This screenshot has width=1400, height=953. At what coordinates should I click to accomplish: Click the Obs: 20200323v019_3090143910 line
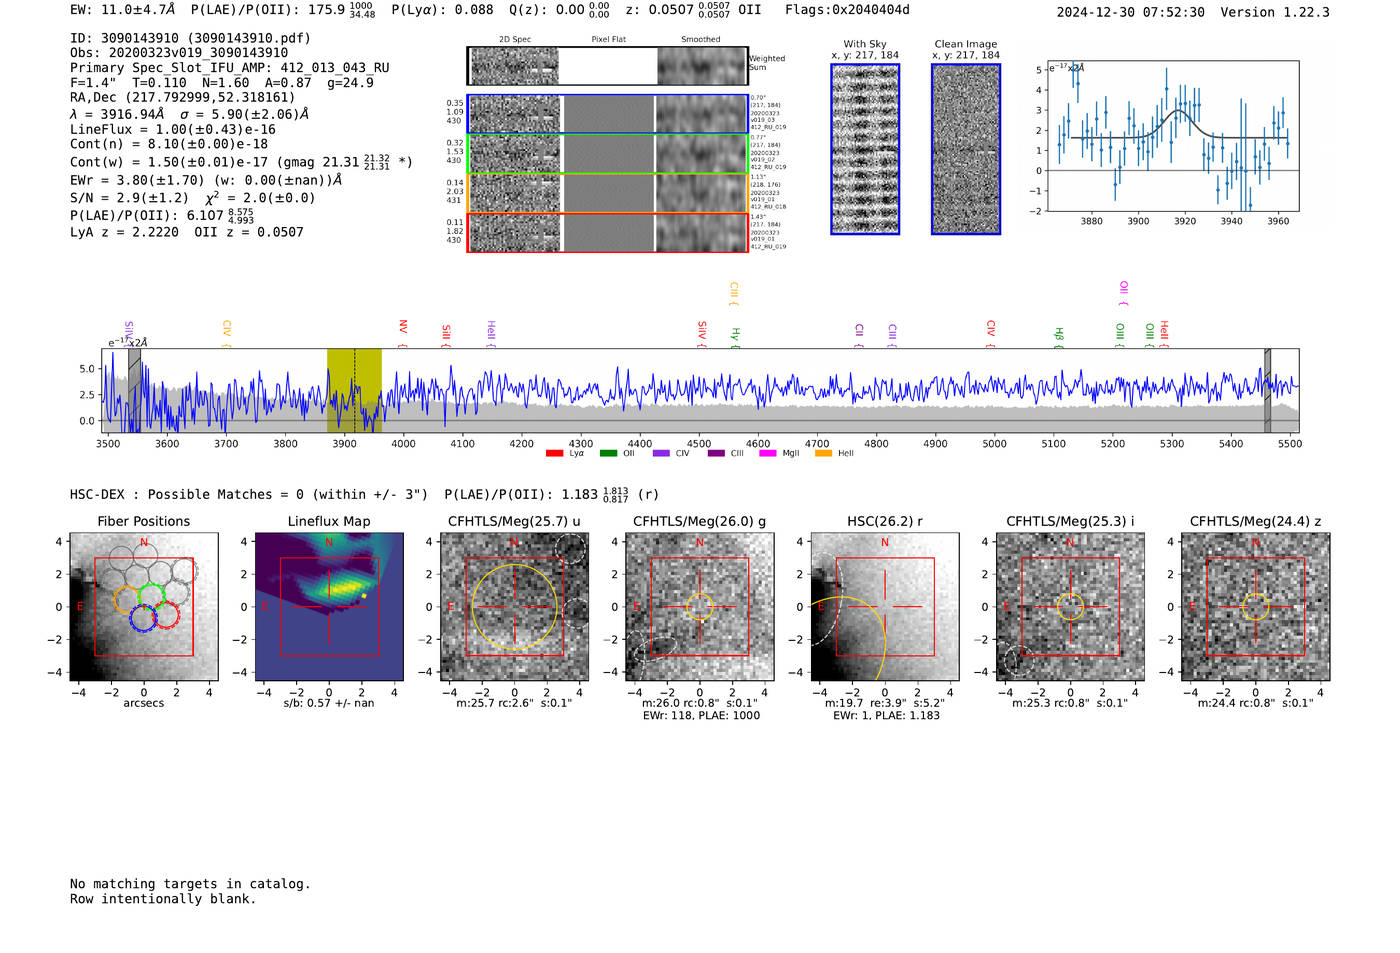pos(179,53)
